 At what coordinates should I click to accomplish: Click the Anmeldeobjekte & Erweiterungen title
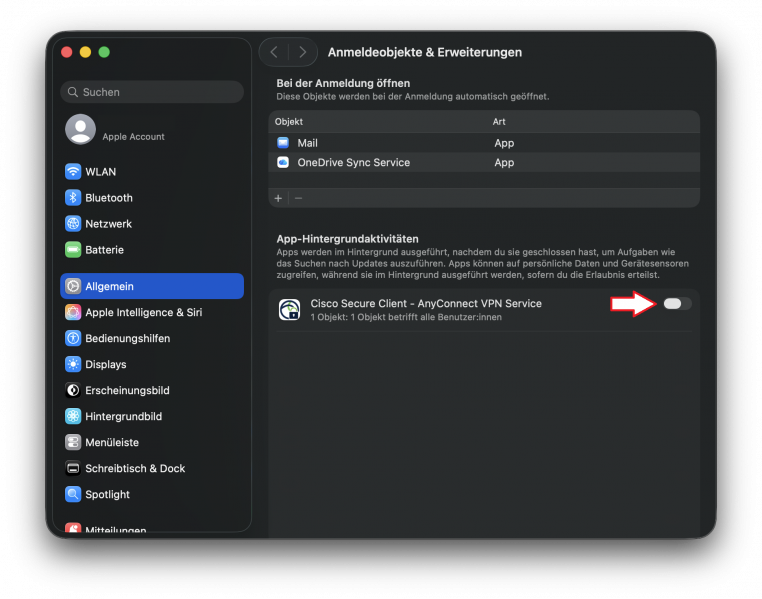pos(425,52)
